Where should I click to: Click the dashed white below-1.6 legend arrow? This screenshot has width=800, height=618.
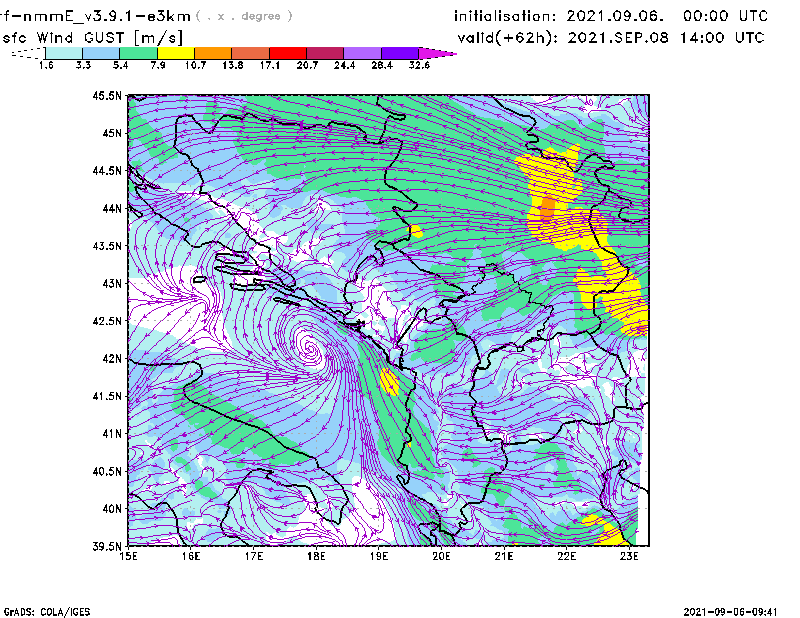click(28, 53)
